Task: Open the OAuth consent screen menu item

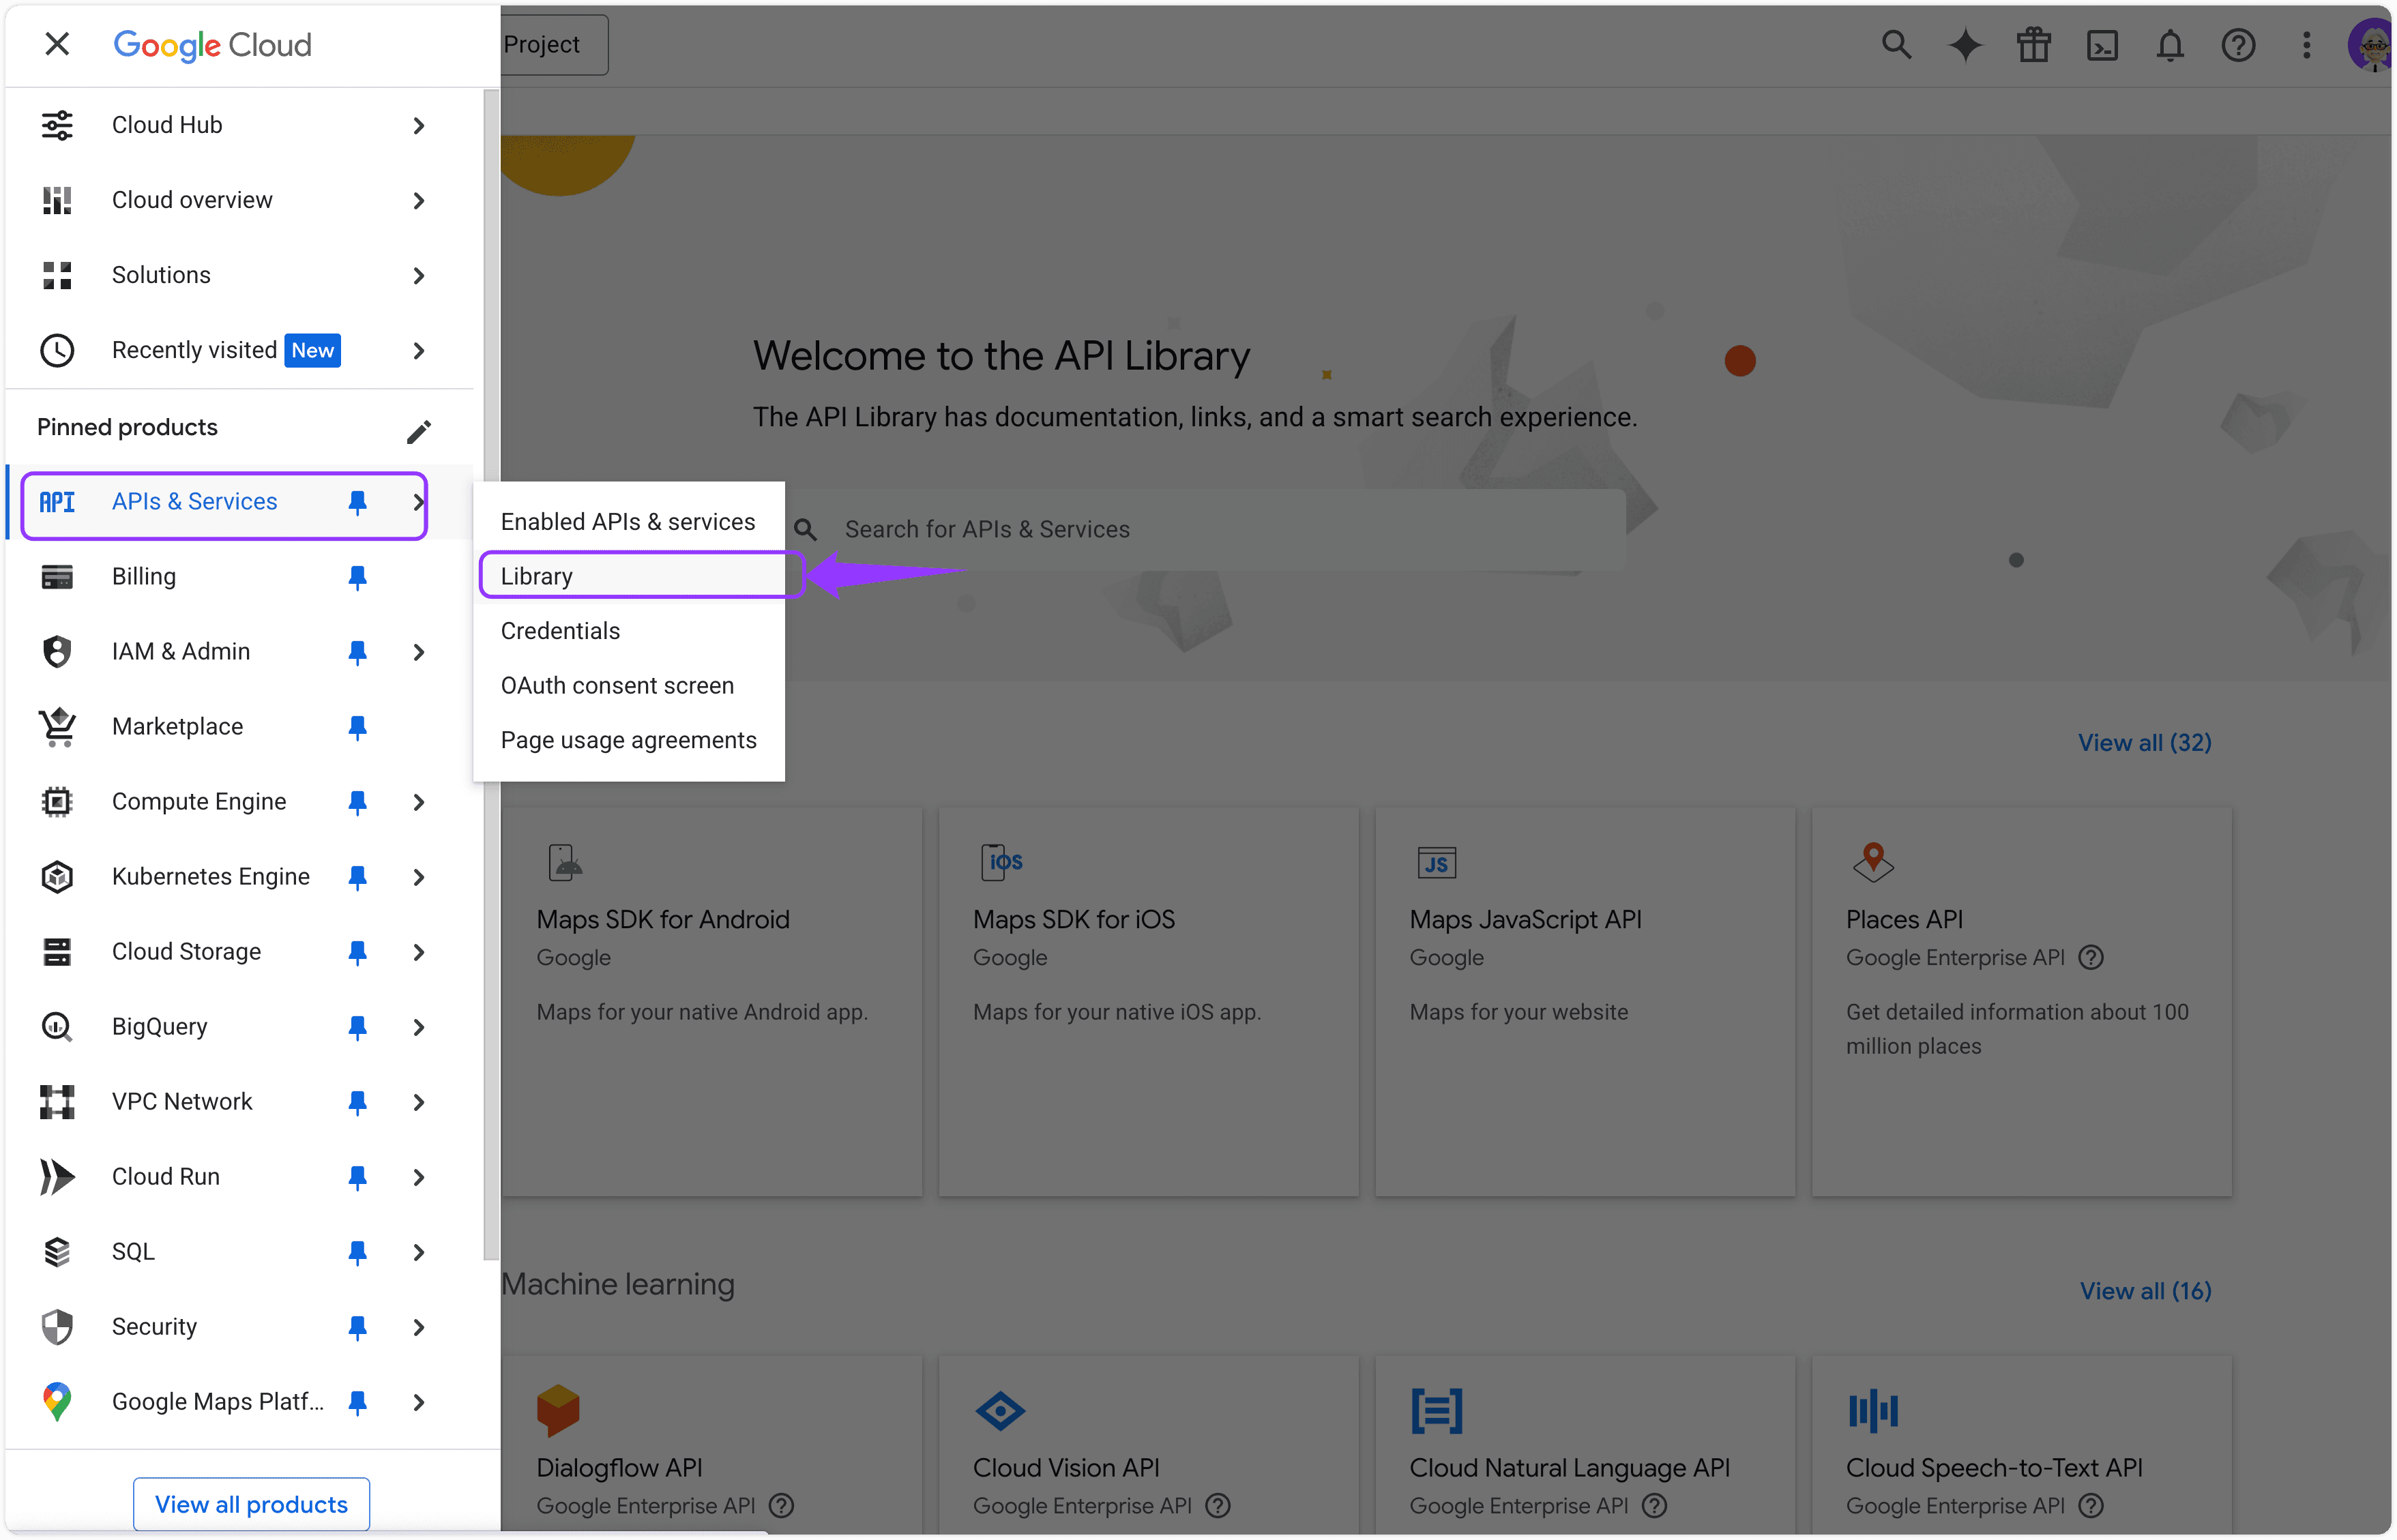Action: [617, 685]
